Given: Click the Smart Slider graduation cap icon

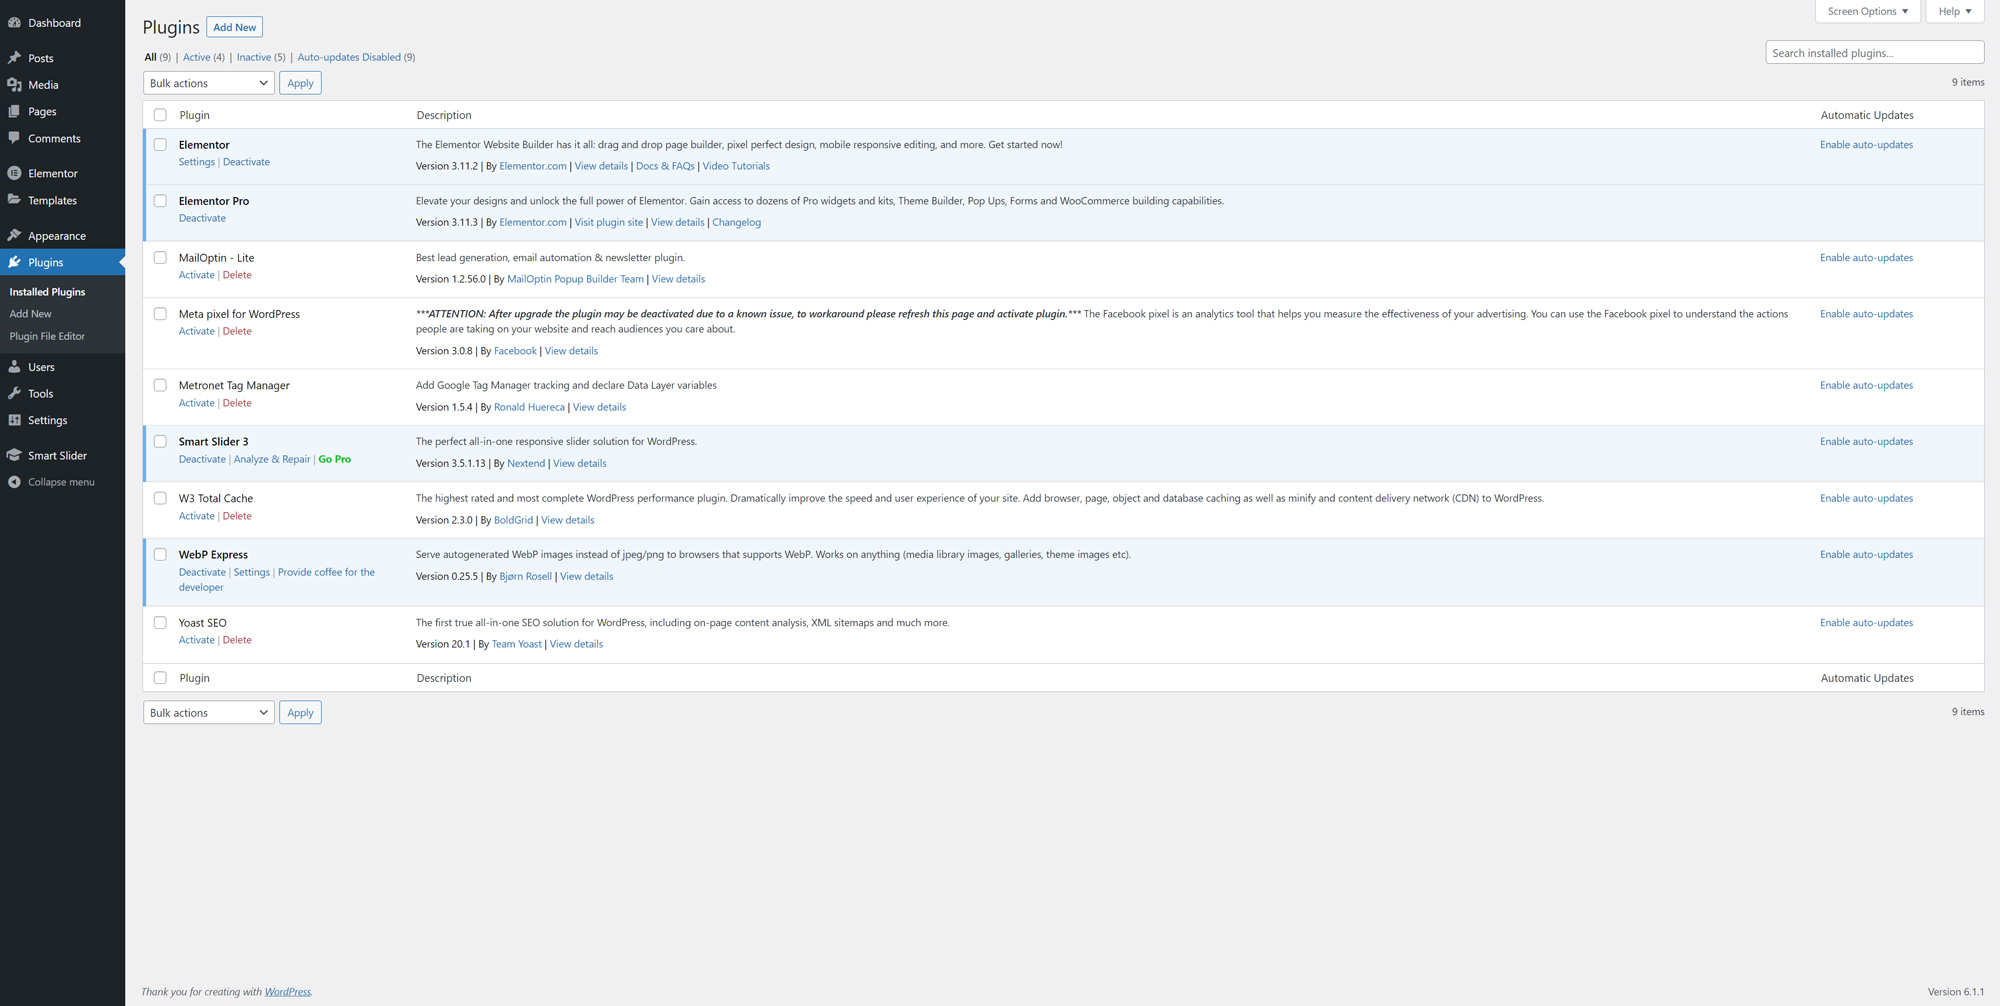Looking at the screenshot, I should [x=14, y=455].
